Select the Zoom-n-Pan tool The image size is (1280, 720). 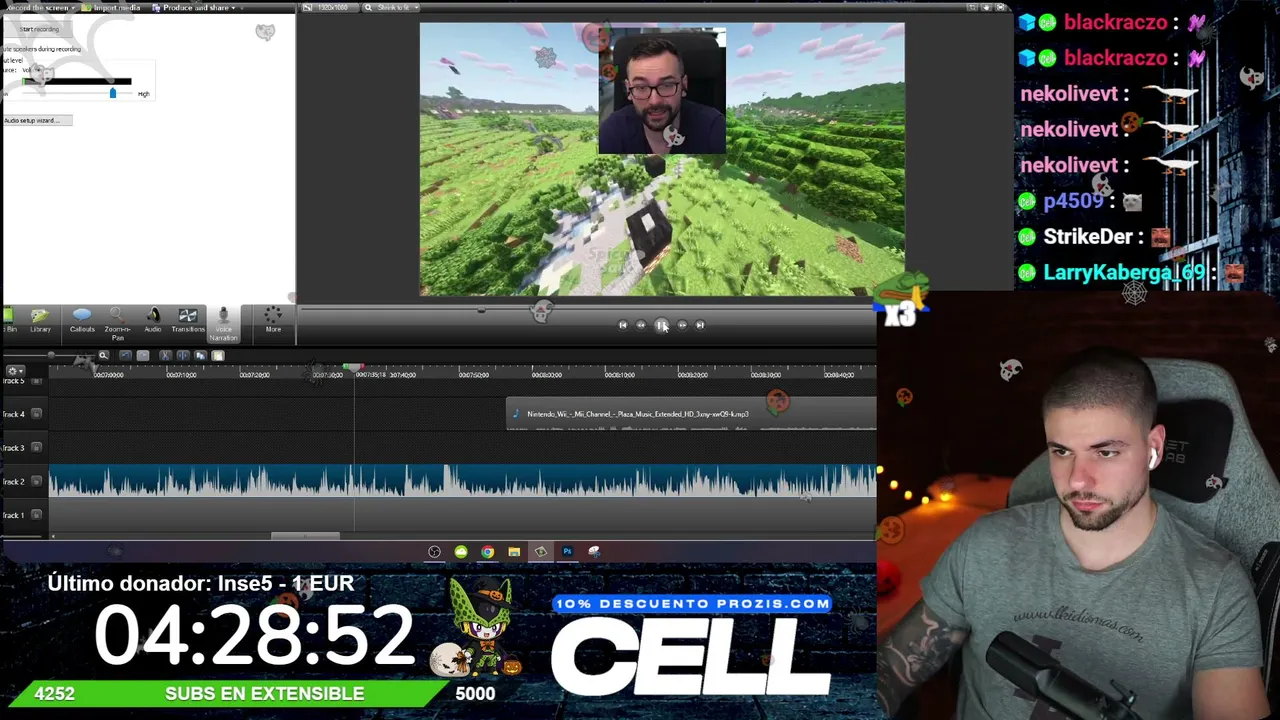[117, 323]
